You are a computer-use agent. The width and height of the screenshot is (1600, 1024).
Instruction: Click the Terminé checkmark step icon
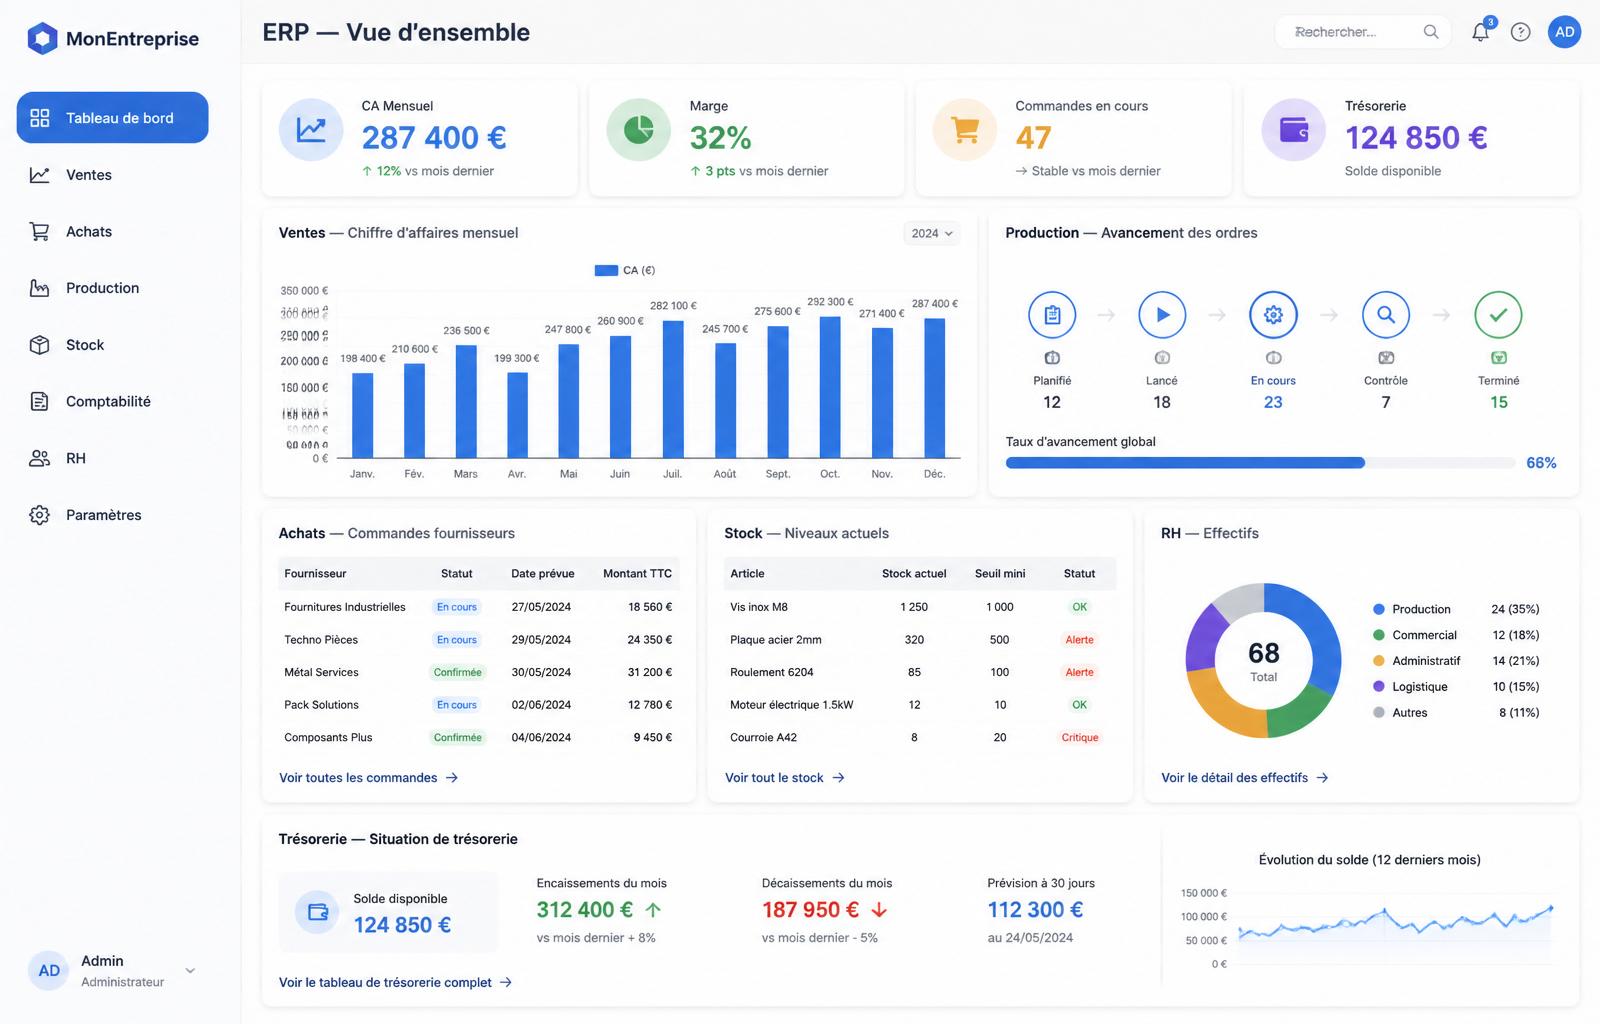coord(1498,315)
